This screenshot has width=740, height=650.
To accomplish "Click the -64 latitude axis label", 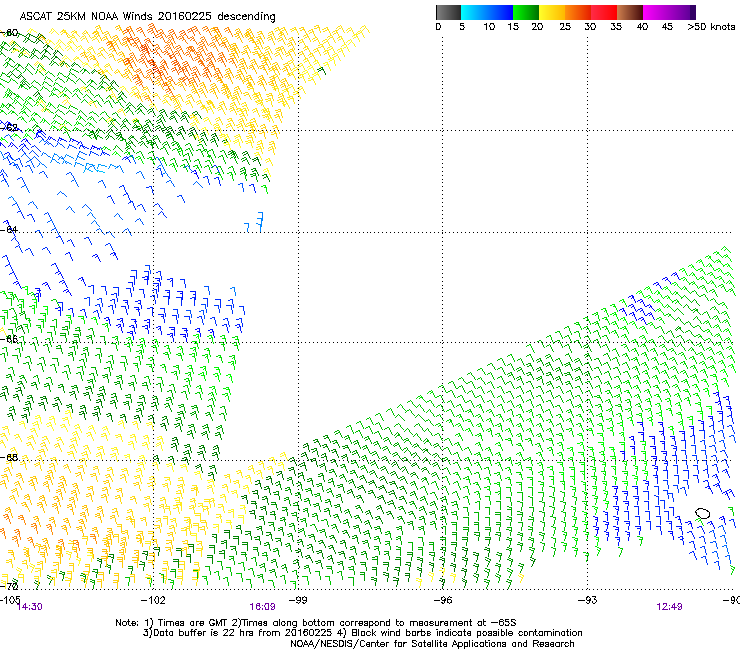I will (9, 229).
